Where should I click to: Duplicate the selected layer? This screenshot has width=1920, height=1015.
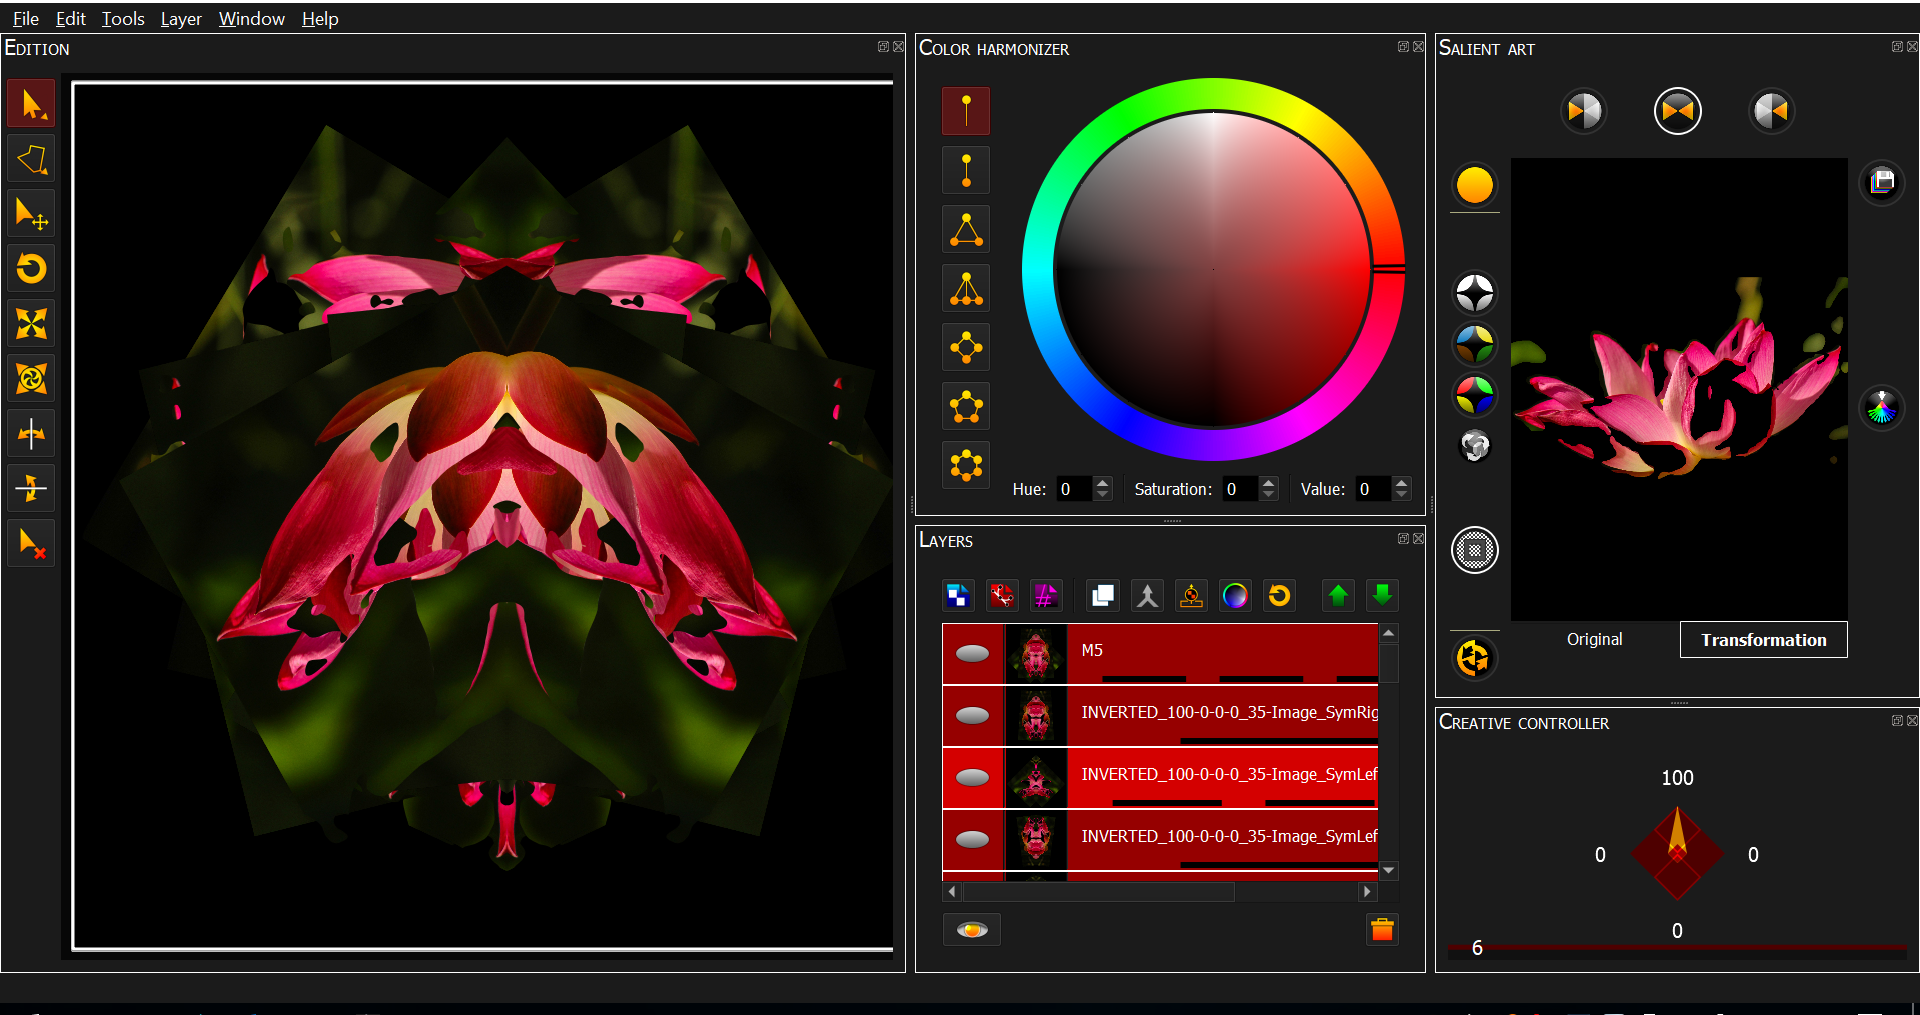click(x=1103, y=596)
